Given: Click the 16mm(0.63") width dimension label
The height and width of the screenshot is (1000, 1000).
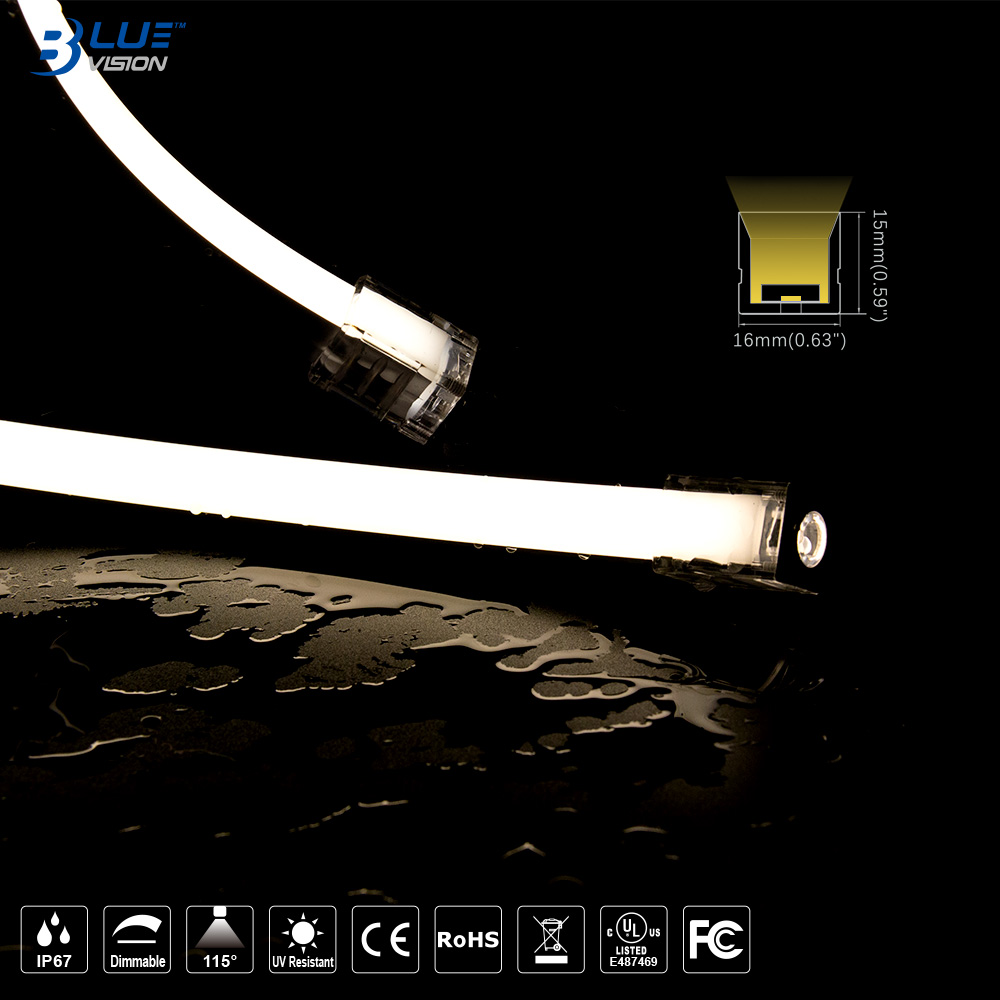Looking at the screenshot, I should point(790,341).
